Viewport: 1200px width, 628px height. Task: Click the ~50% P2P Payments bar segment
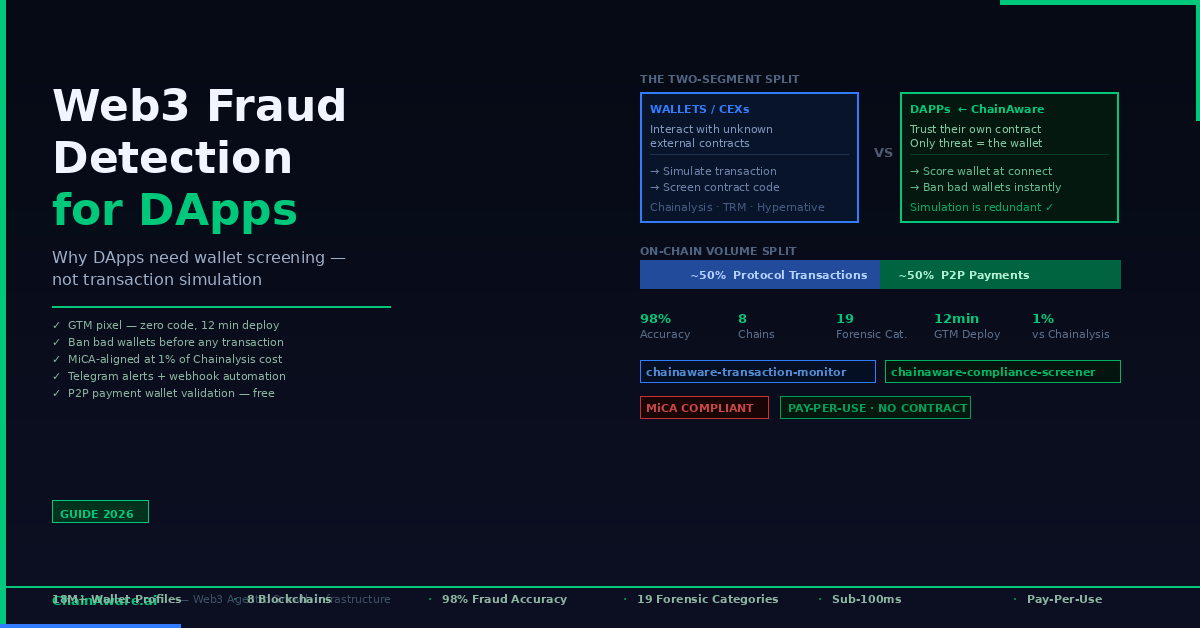click(x=1000, y=275)
